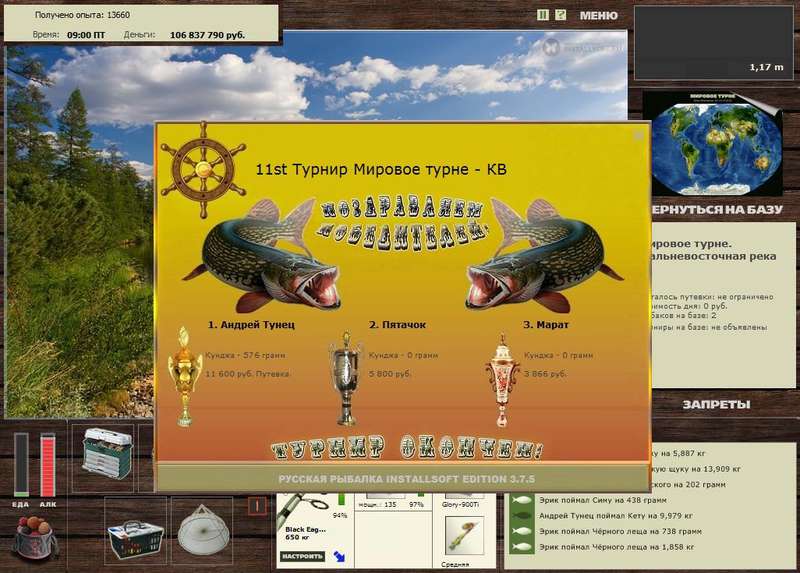
Task: Click the ЕДА food level bar
Action: (21, 465)
